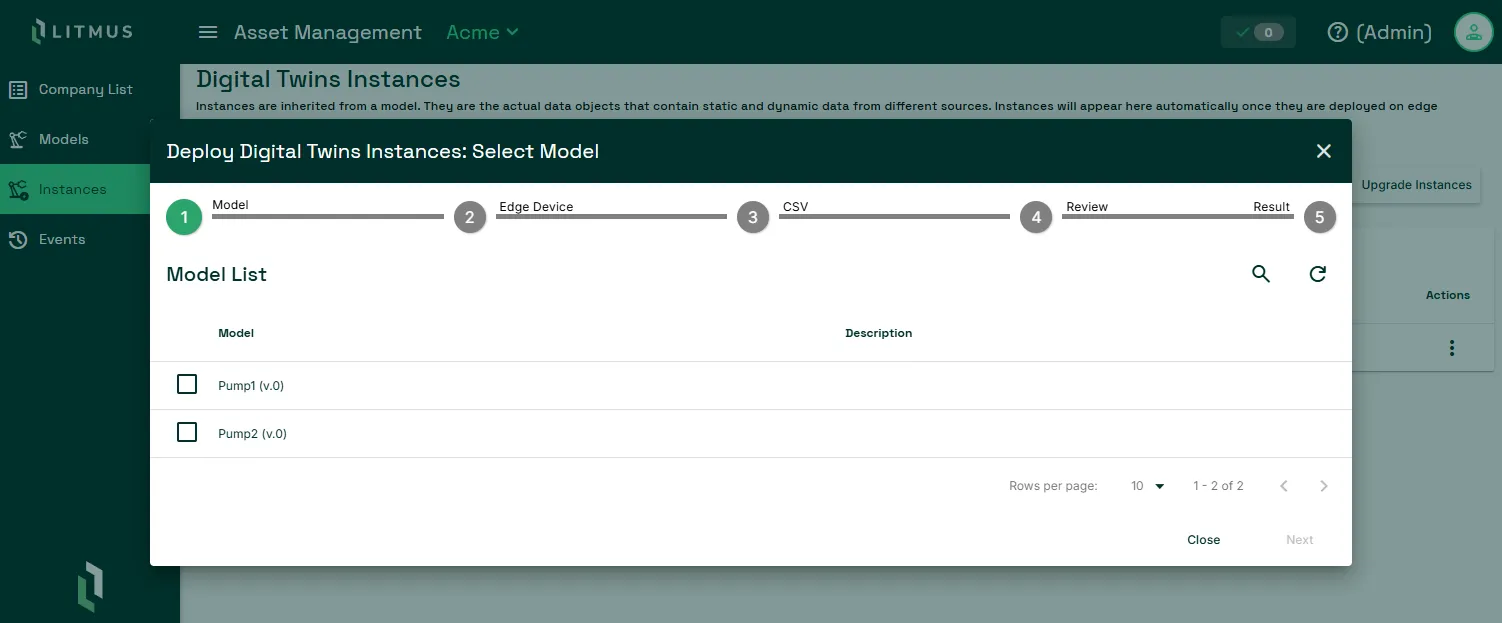1502x623 pixels.
Task: Open Events in sidebar
Action: point(62,239)
